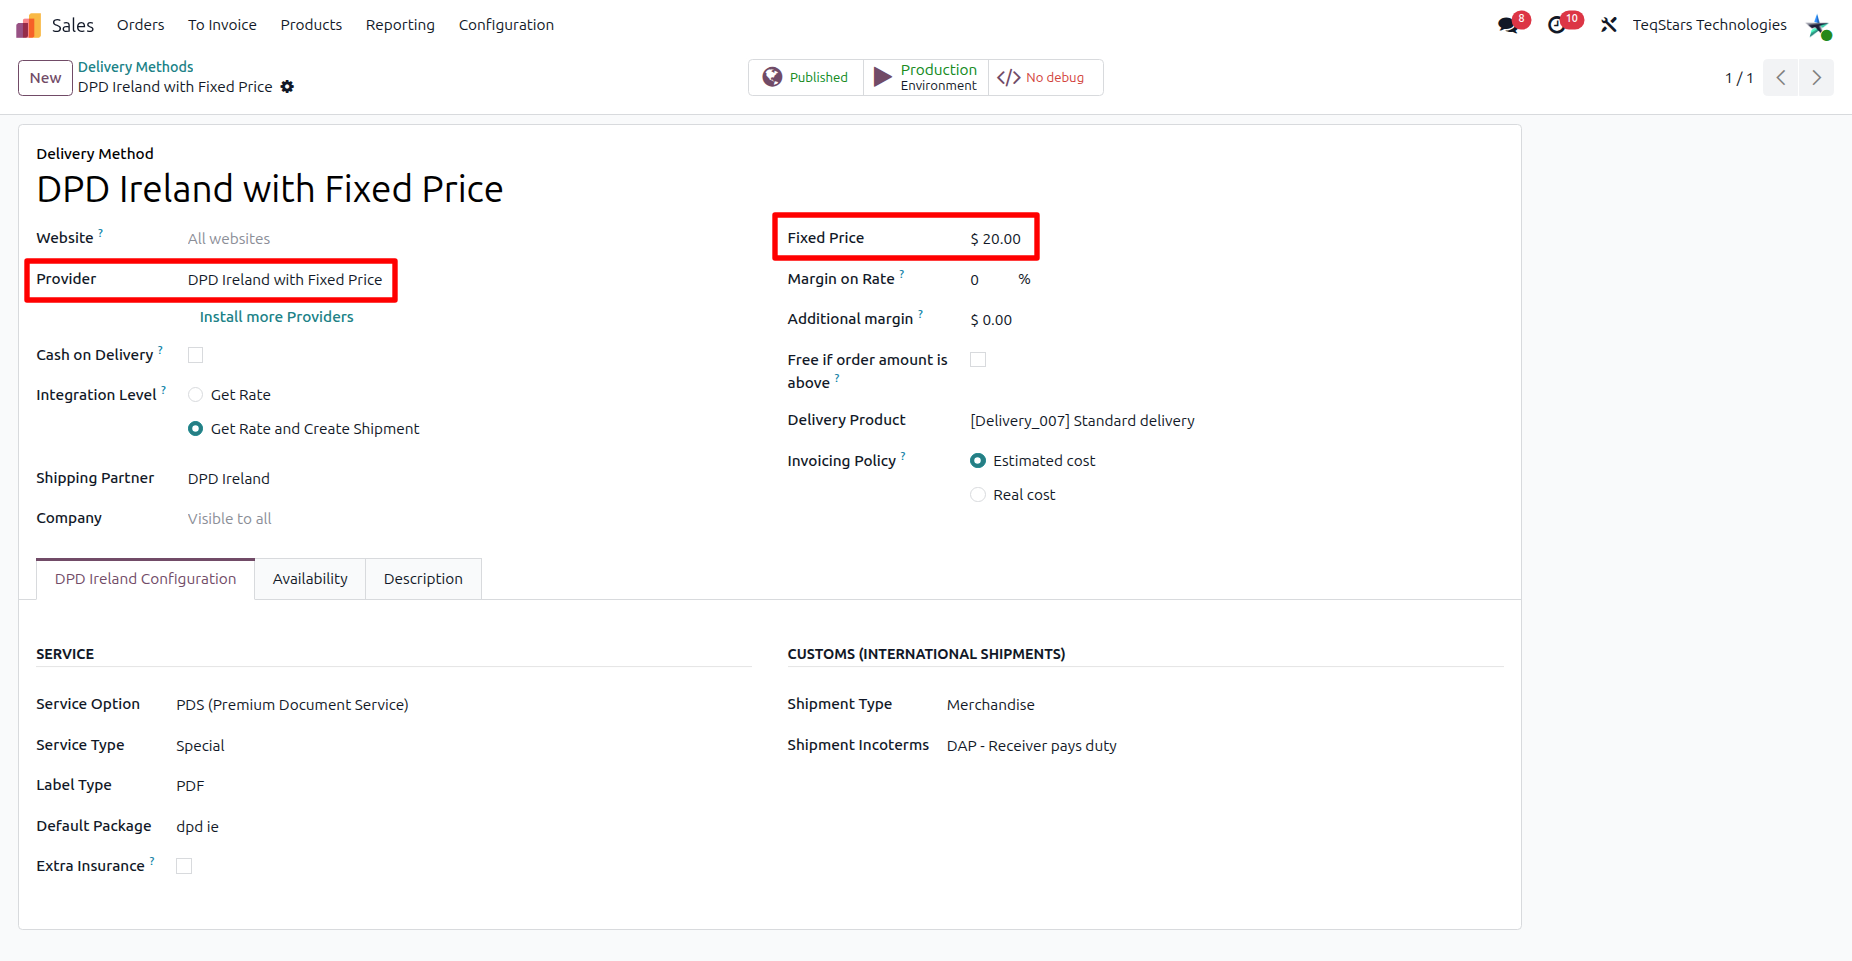This screenshot has height=961, width=1852.
Task: Select Real cost invoicing policy
Action: pos(978,495)
